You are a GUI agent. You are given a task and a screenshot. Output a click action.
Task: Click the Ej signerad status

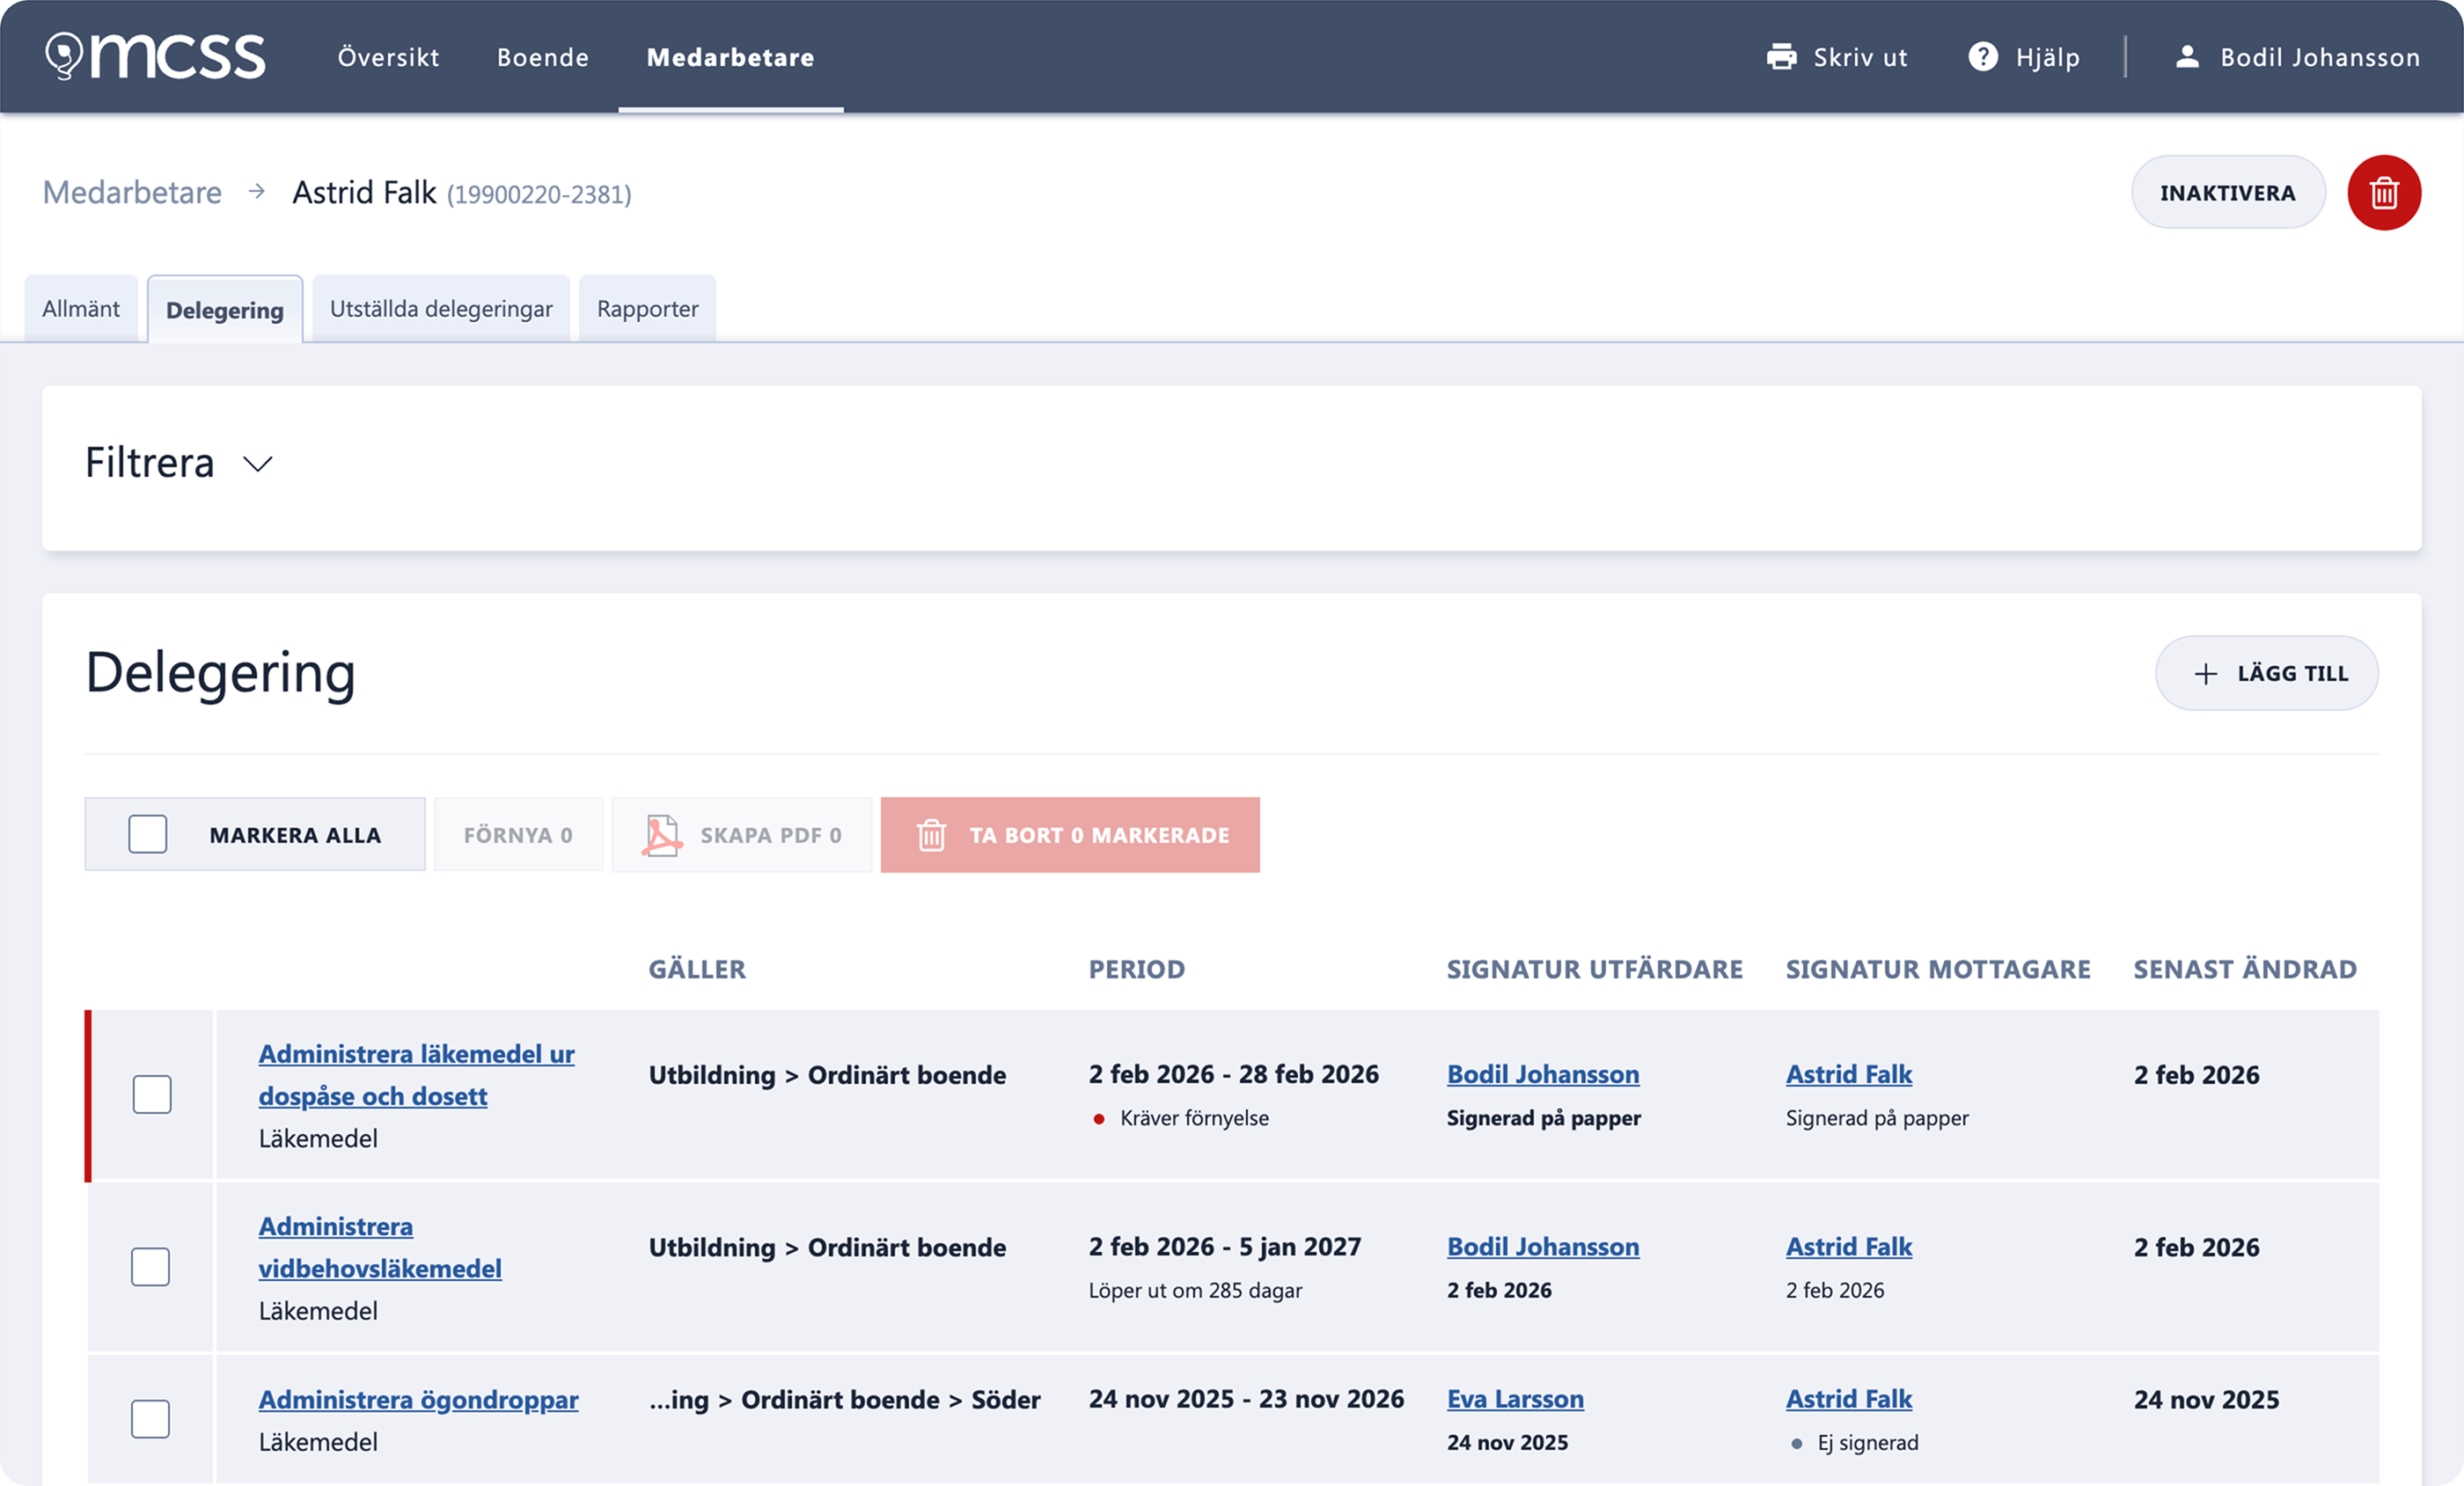(1868, 1443)
